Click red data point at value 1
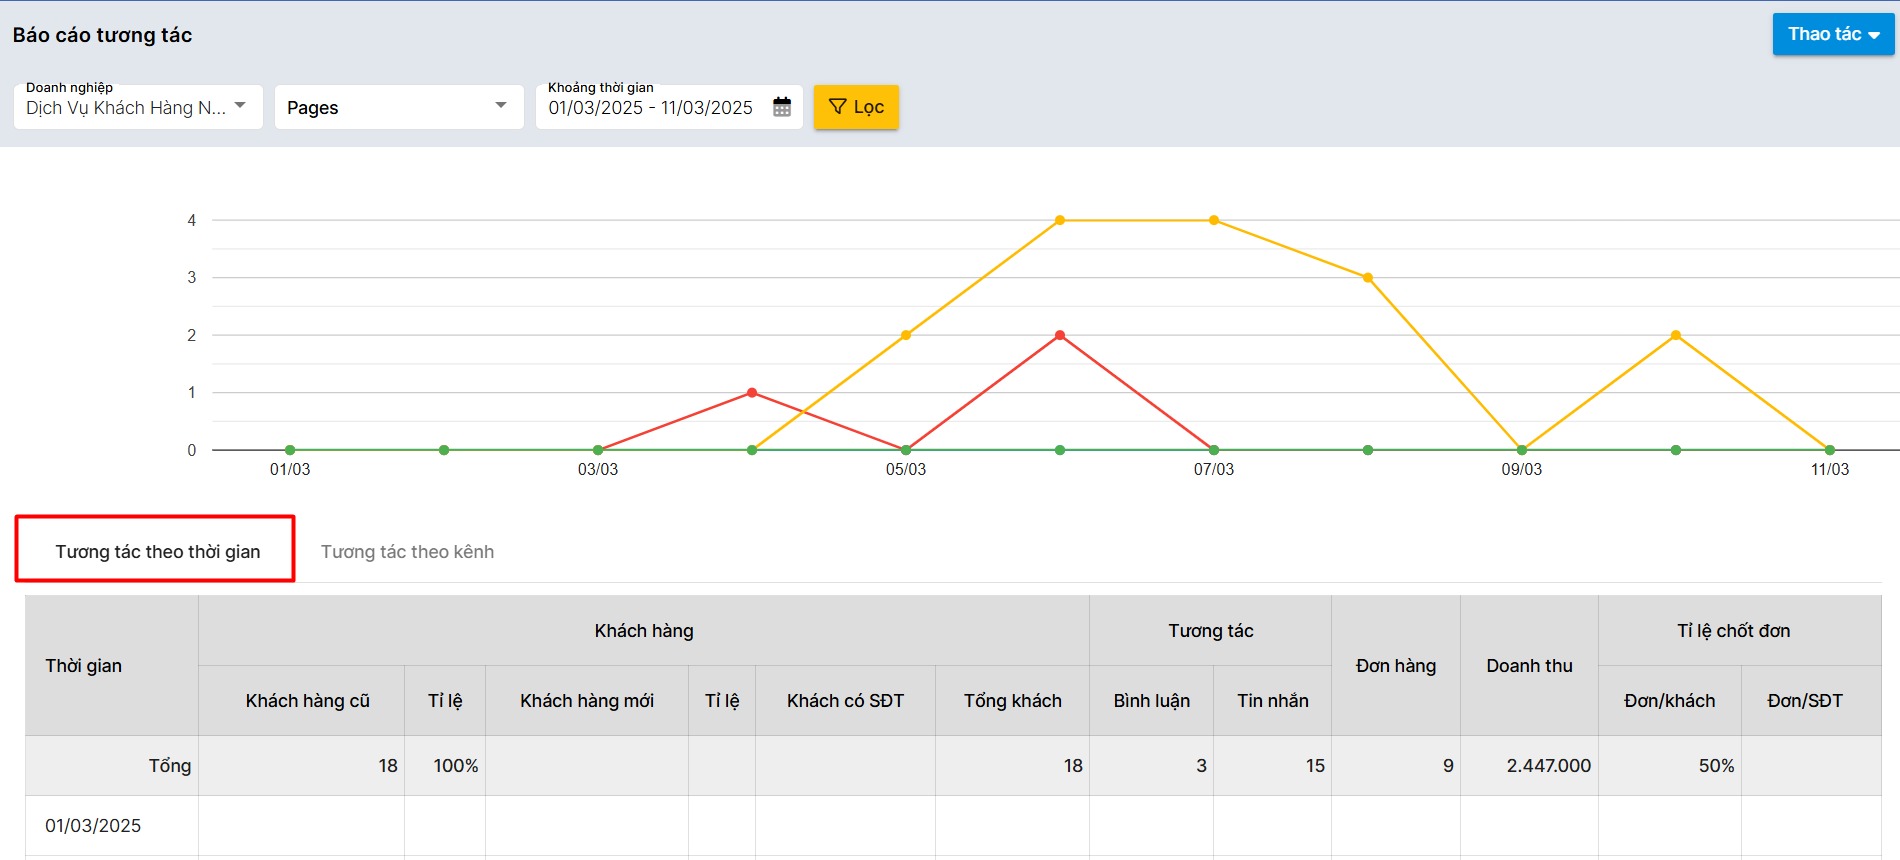 coord(752,393)
